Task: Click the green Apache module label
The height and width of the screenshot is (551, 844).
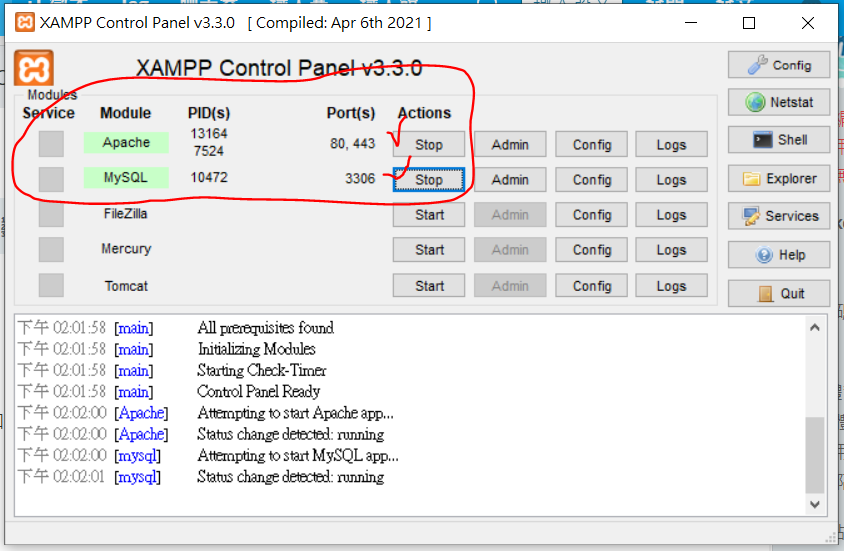Action: [126, 143]
